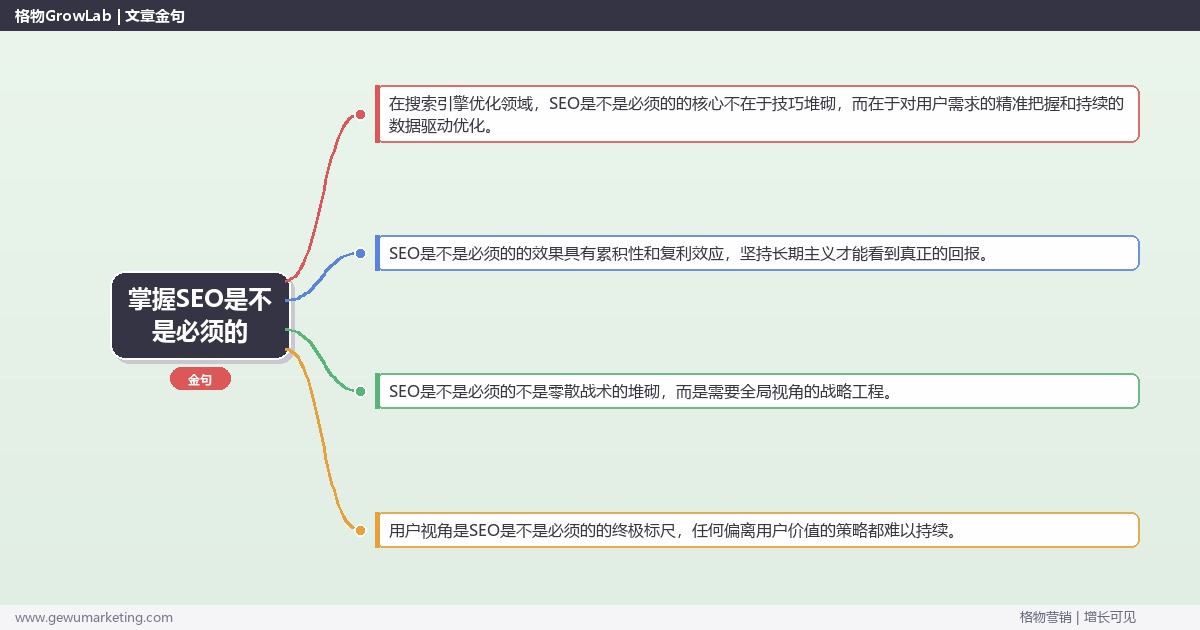This screenshot has height=630, width=1200.
Task: Click the orange branch connector dot
Action: point(360,530)
